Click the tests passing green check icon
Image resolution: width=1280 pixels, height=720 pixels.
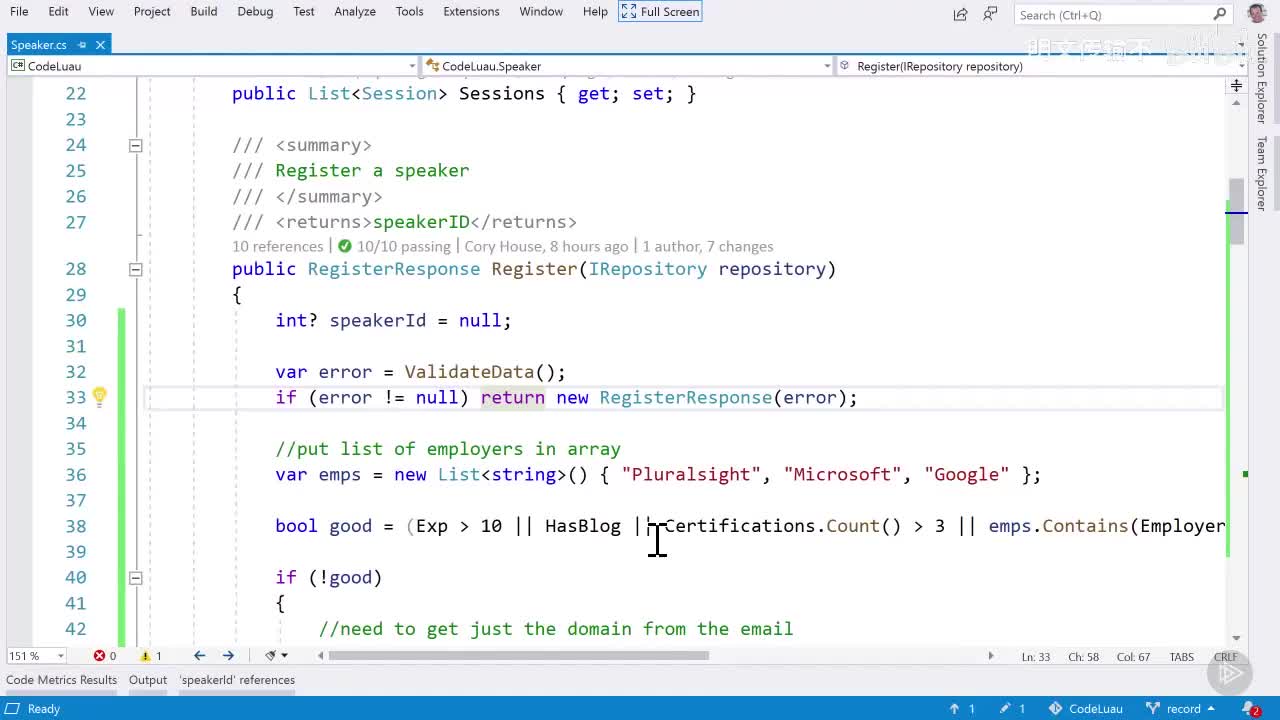[x=345, y=246]
